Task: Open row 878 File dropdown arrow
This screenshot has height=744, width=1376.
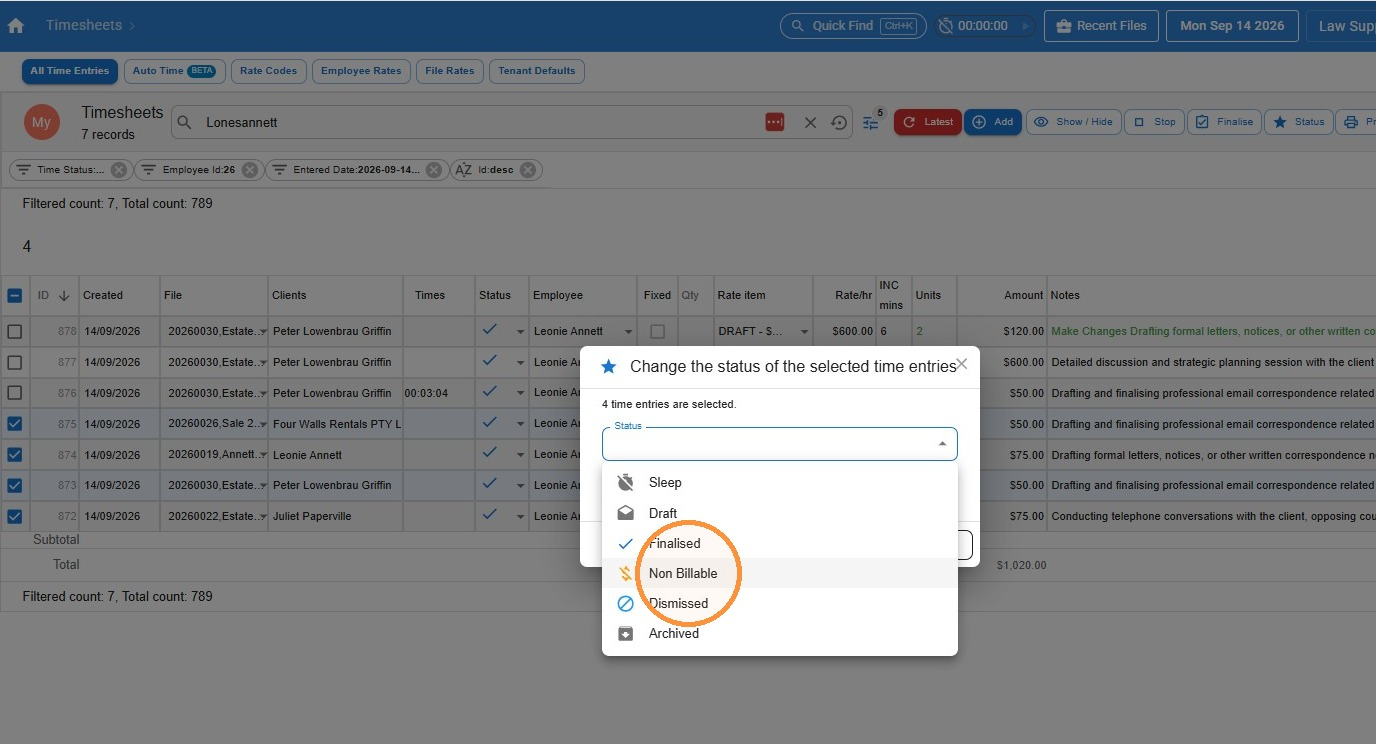Action: click(262, 332)
